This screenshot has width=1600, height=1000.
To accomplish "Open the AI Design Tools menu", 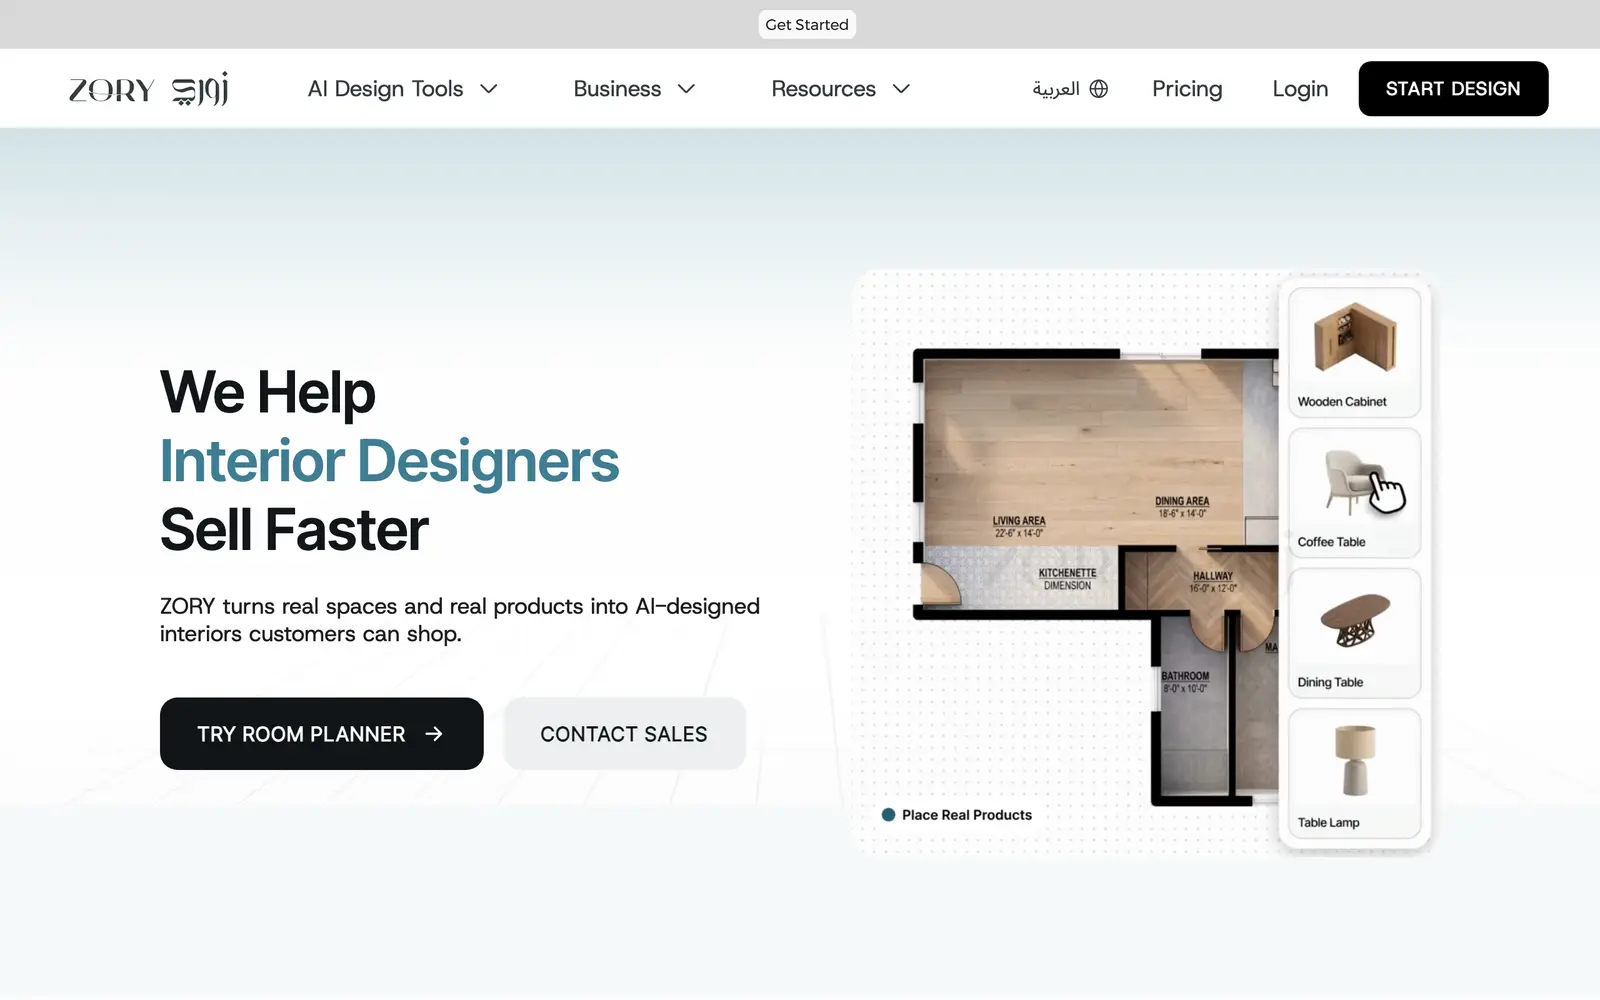I will pyautogui.click(x=403, y=89).
